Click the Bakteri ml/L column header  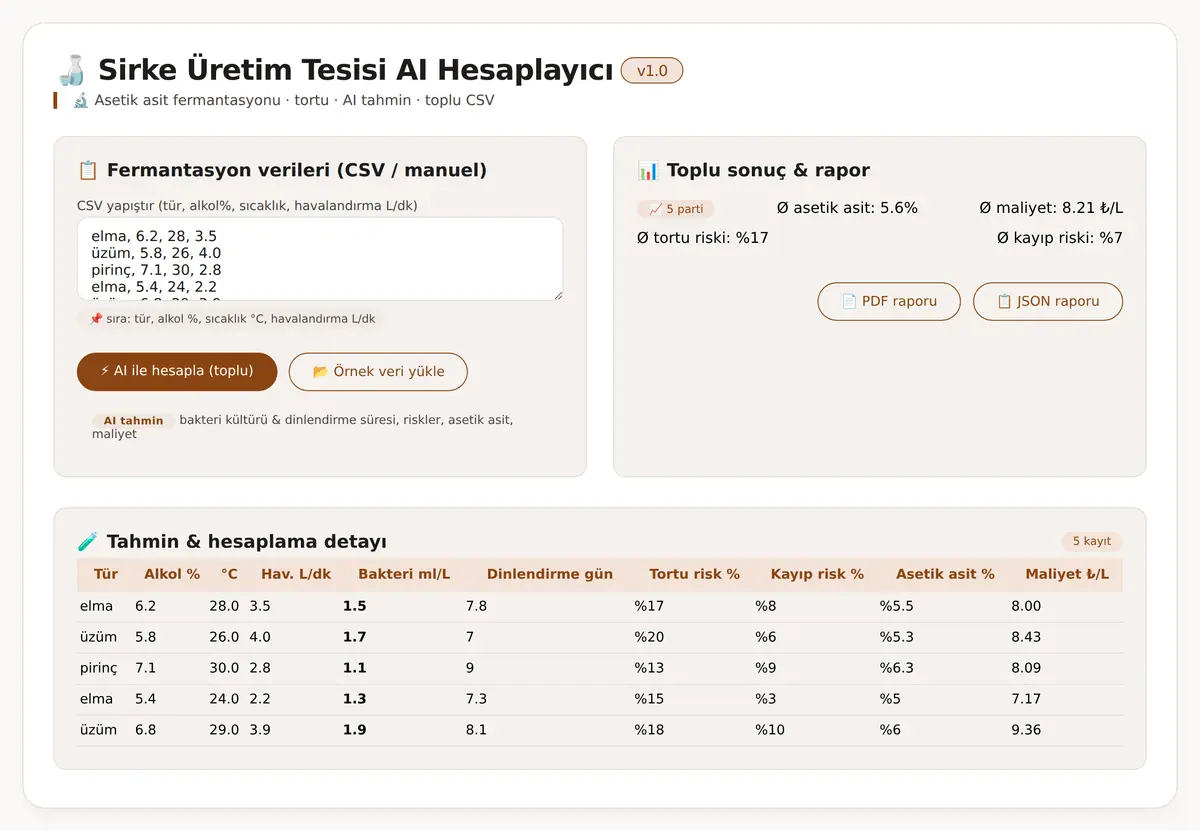coord(404,574)
